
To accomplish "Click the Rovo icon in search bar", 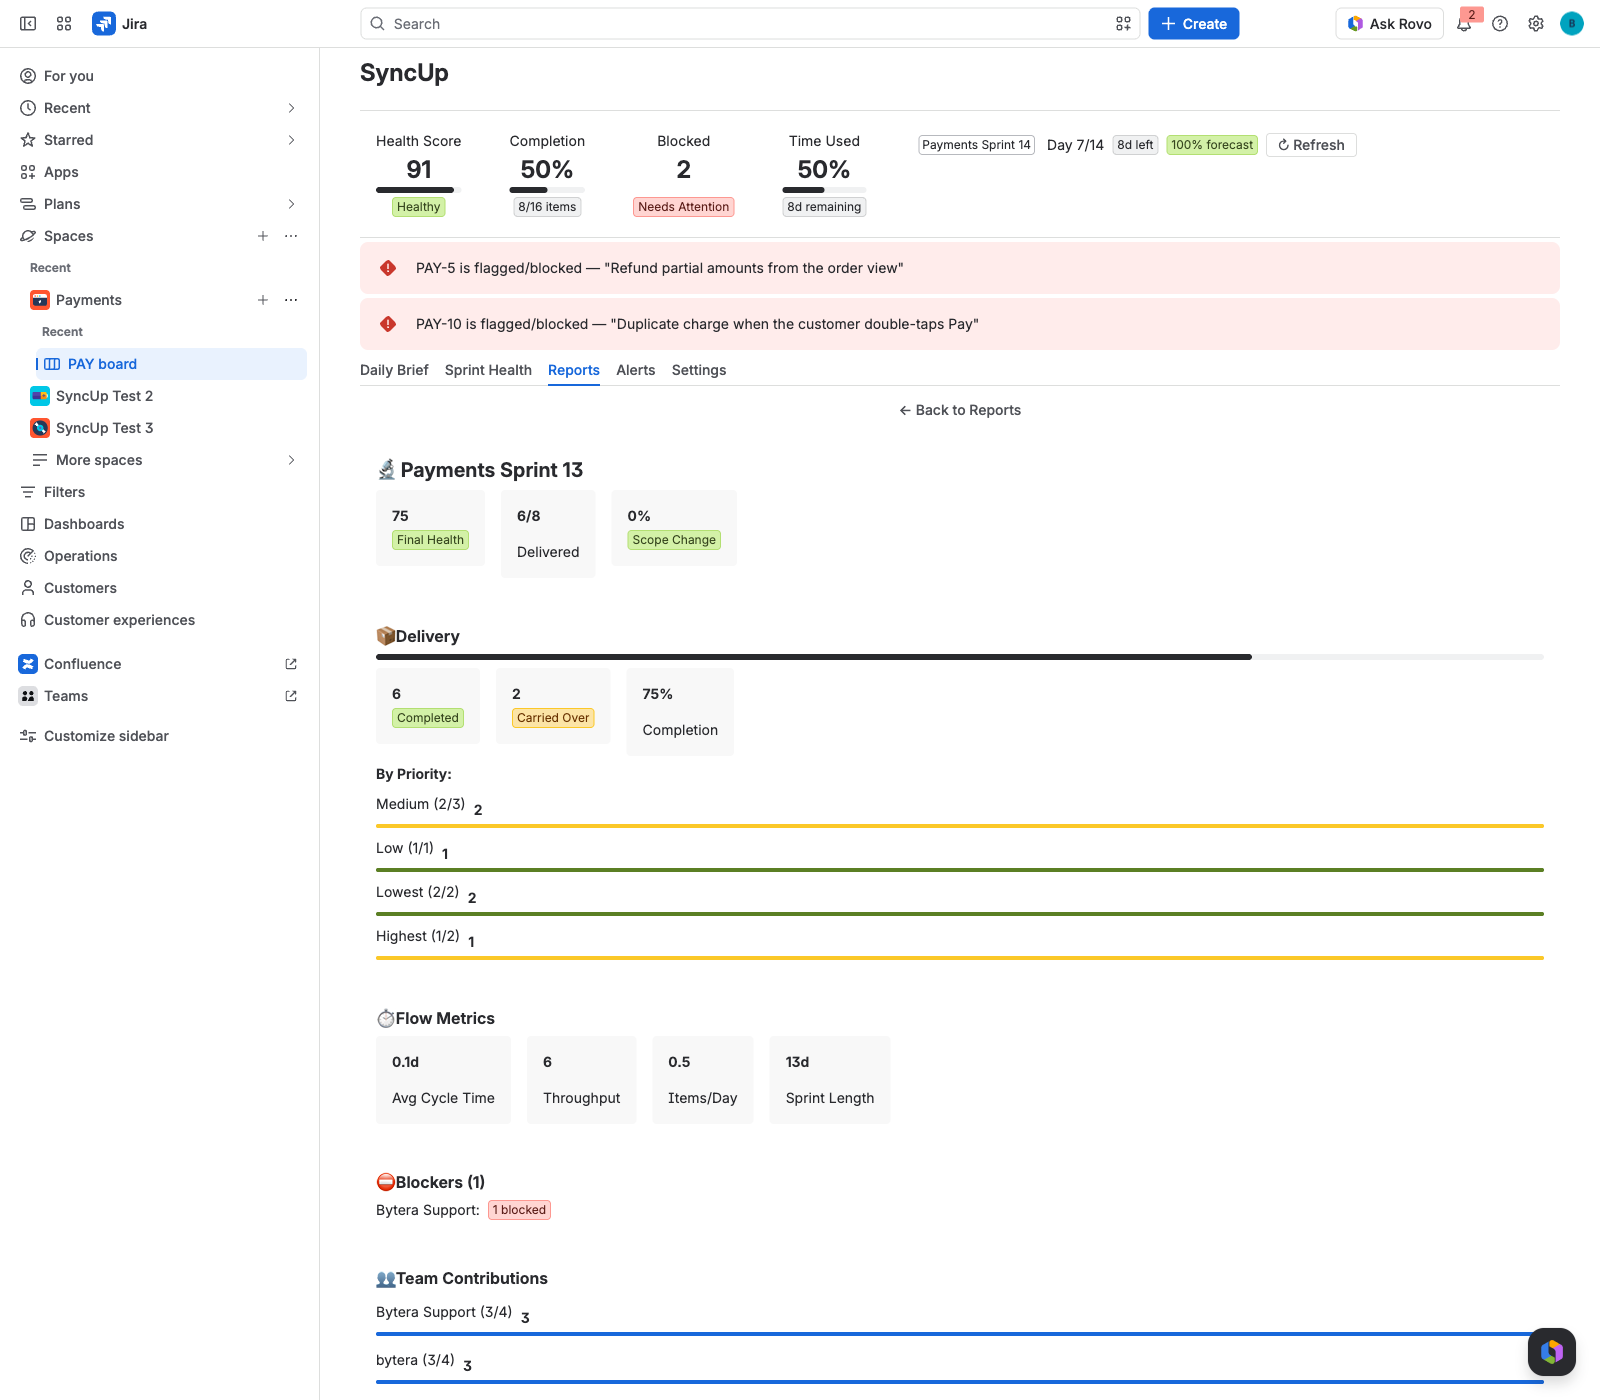I will (x=1123, y=24).
